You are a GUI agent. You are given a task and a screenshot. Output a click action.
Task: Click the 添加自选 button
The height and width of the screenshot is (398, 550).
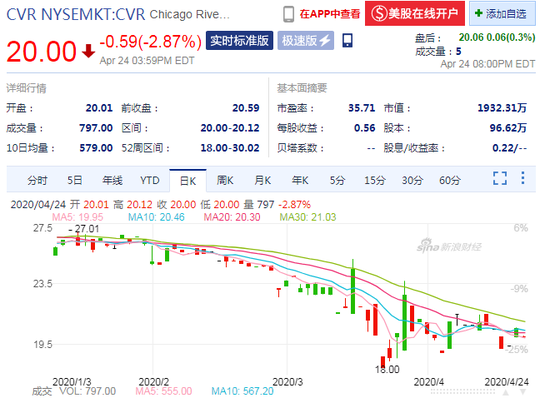[x=502, y=14]
